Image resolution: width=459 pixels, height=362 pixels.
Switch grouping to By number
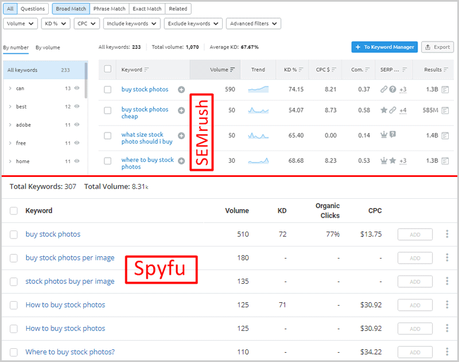coord(16,47)
